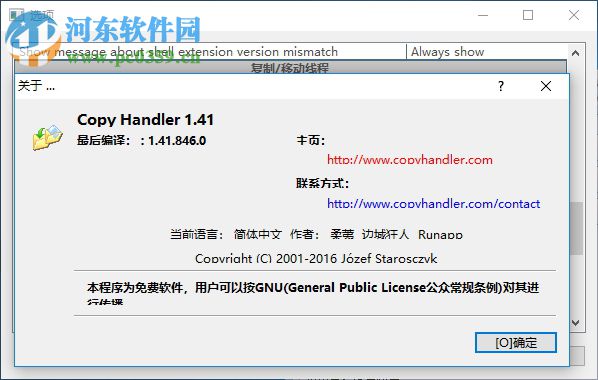598x380 pixels.
Task: Minimize the 选项 options window
Action: (483, 15)
